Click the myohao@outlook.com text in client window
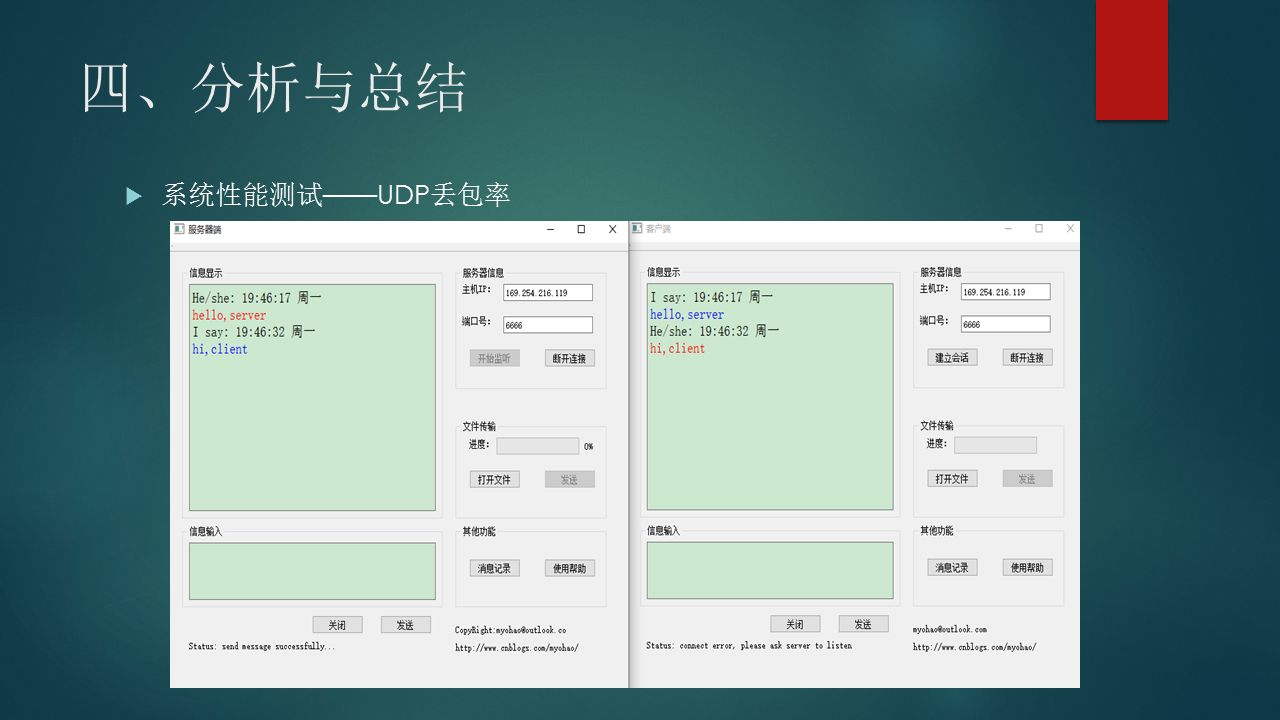Viewport: 1280px width, 720px height. click(950, 629)
